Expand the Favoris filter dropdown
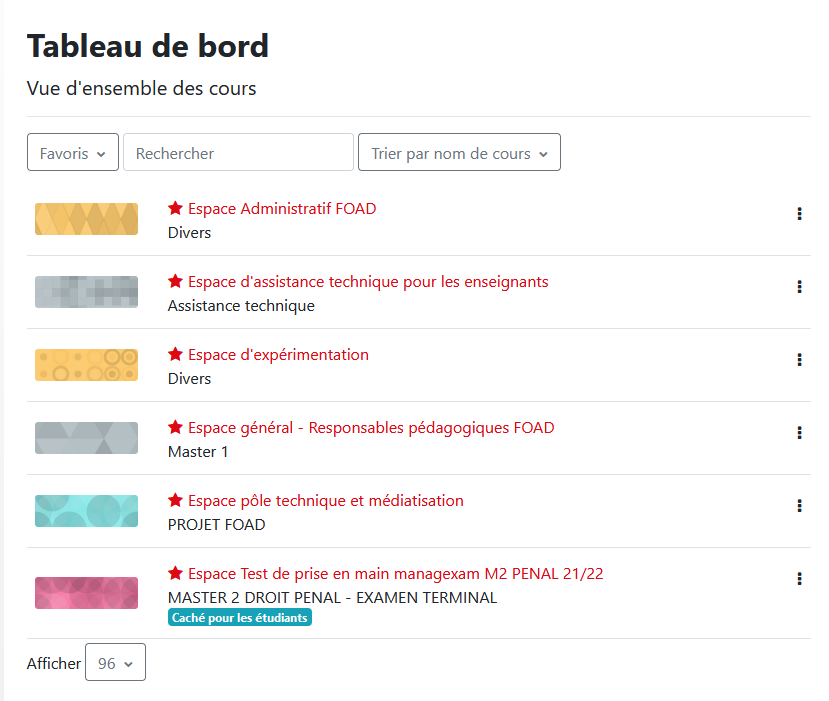The height and width of the screenshot is (701, 829). coord(73,152)
